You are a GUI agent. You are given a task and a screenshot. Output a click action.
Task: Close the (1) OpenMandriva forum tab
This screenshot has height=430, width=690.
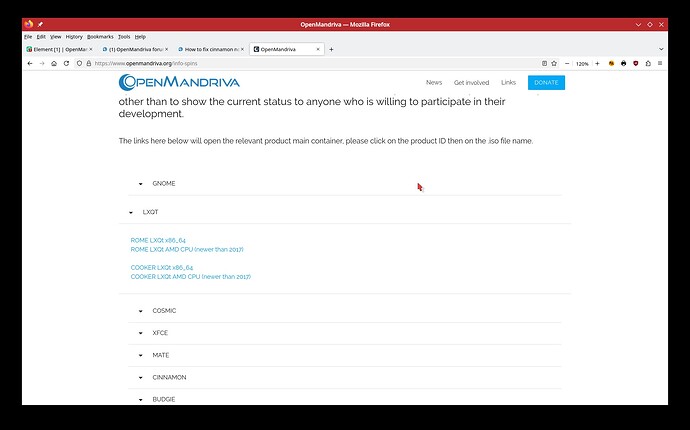pos(166,49)
